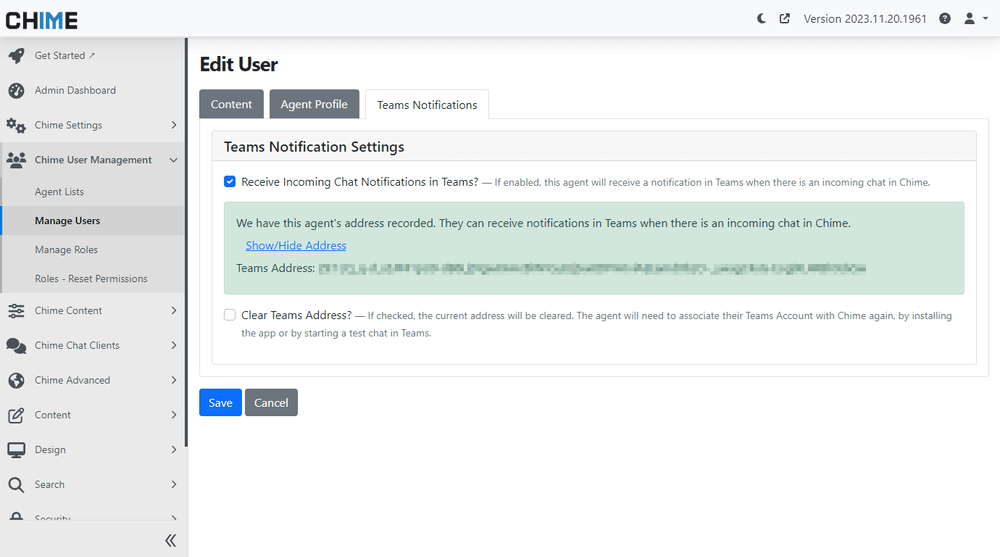Image resolution: width=1000 pixels, height=557 pixels.
Task: Toggle dark mode moon icon
Action: click(761, 19)
